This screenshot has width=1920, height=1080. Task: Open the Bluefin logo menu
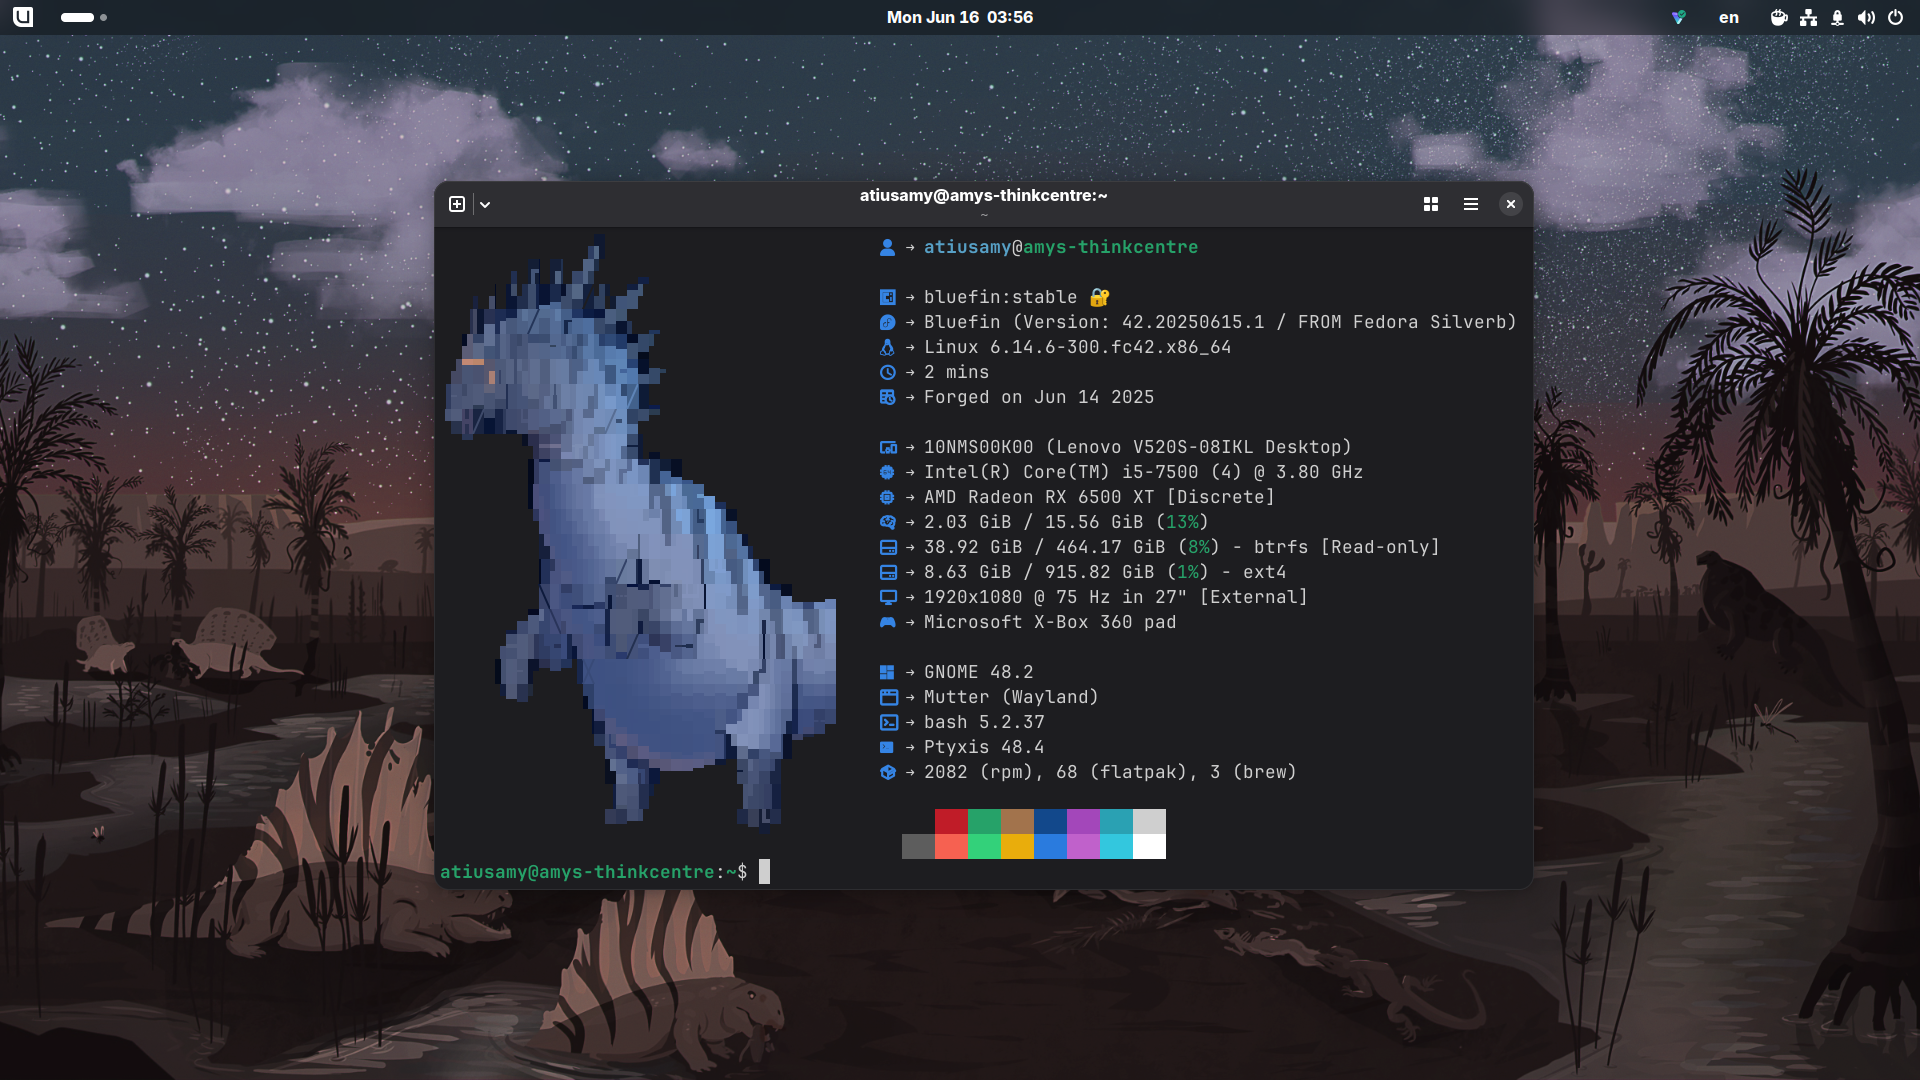click(x=22, y=17)
